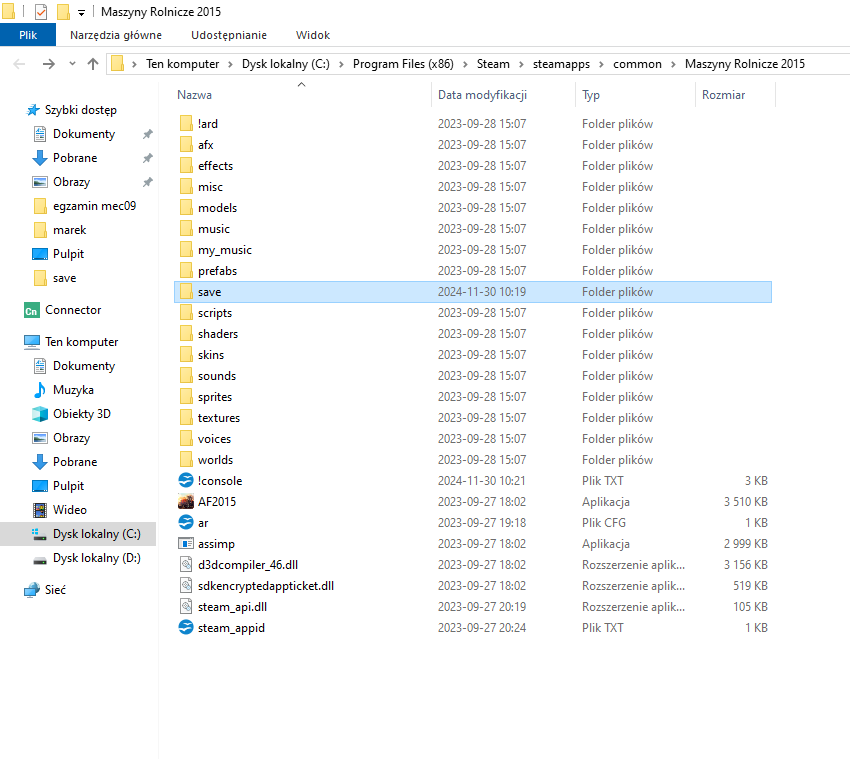Viewport: 850px width, 759px height.
Task: Open Wideo in navigation pane
Action: tap(69, 510)
